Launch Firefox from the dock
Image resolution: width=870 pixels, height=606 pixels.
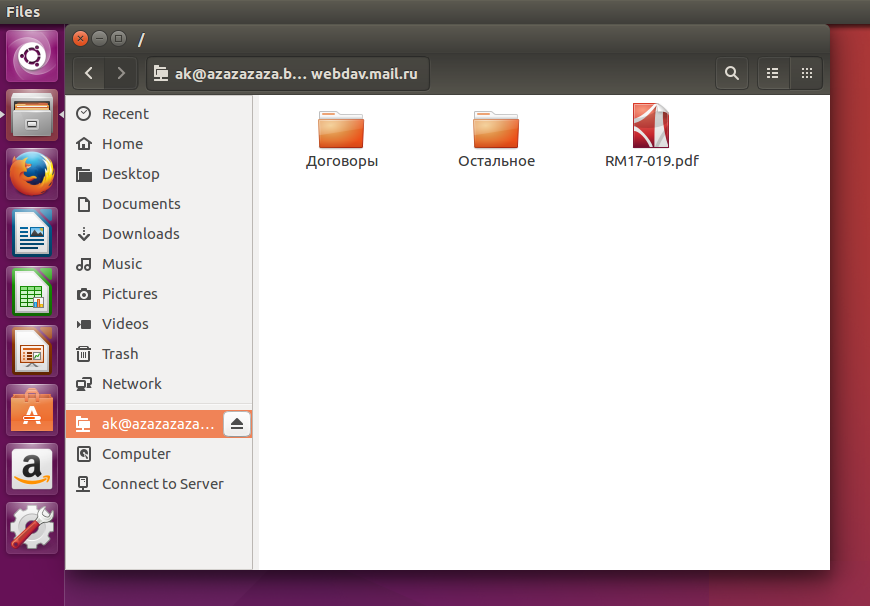click(33, 174)
